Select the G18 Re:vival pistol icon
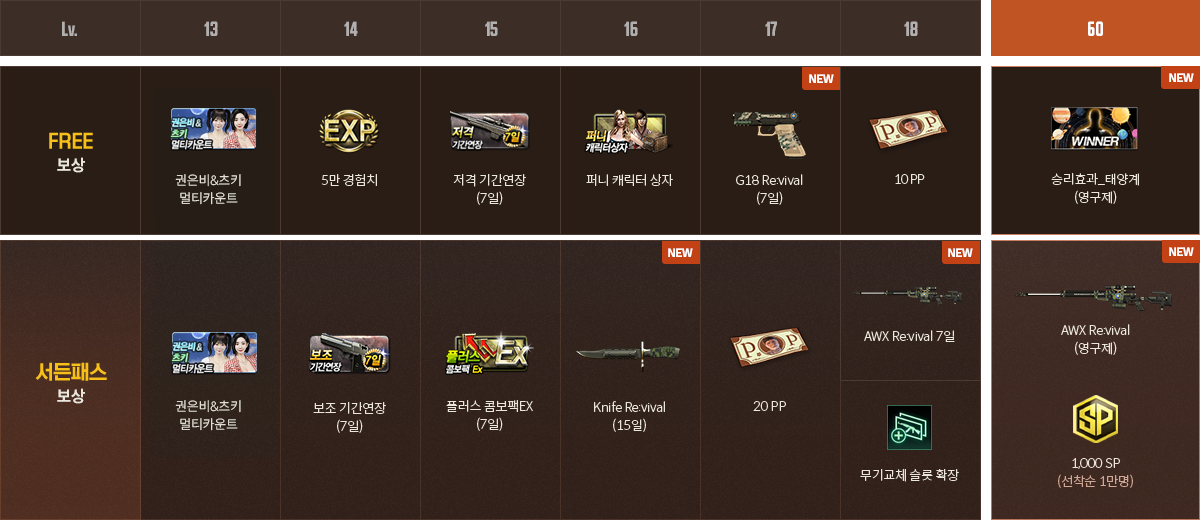The height and width of the screenshot is (520, 1200). [x=769, y=130]
